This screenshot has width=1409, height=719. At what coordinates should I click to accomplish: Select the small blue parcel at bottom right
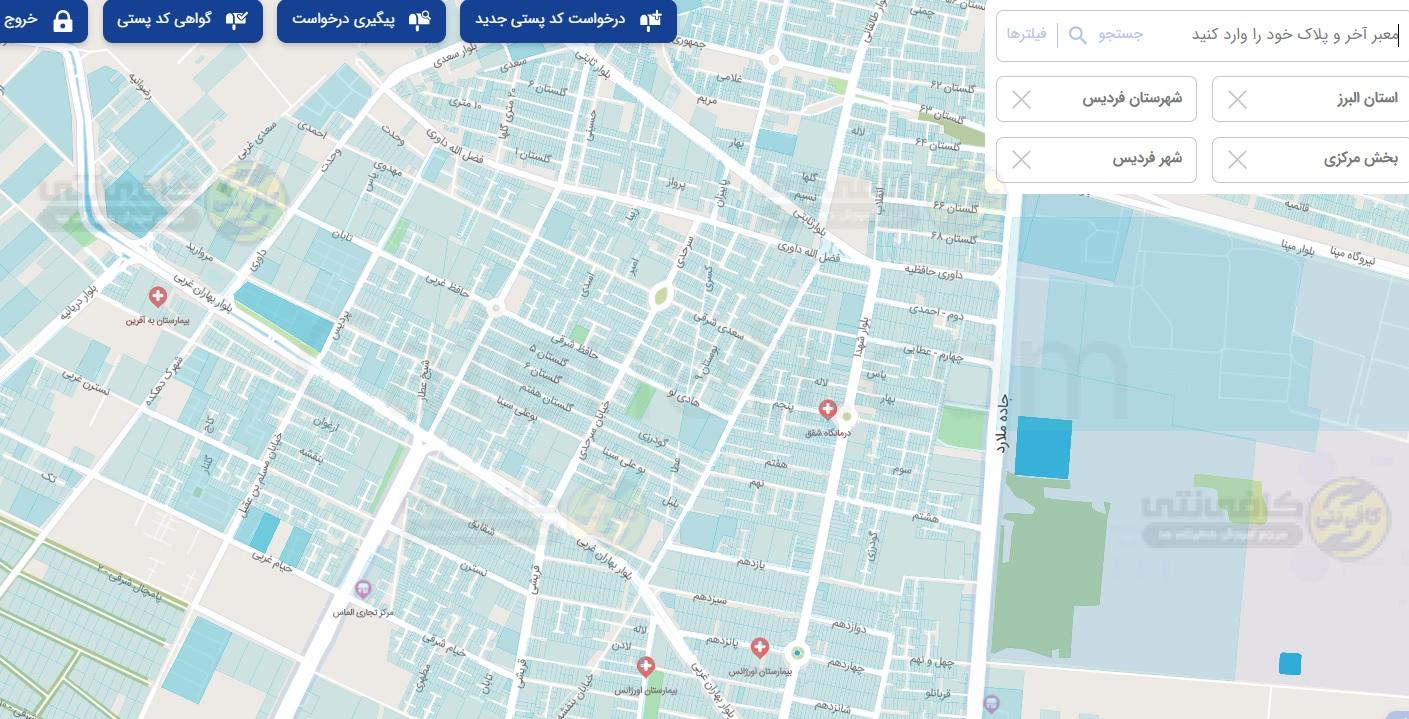point(1290,664)
